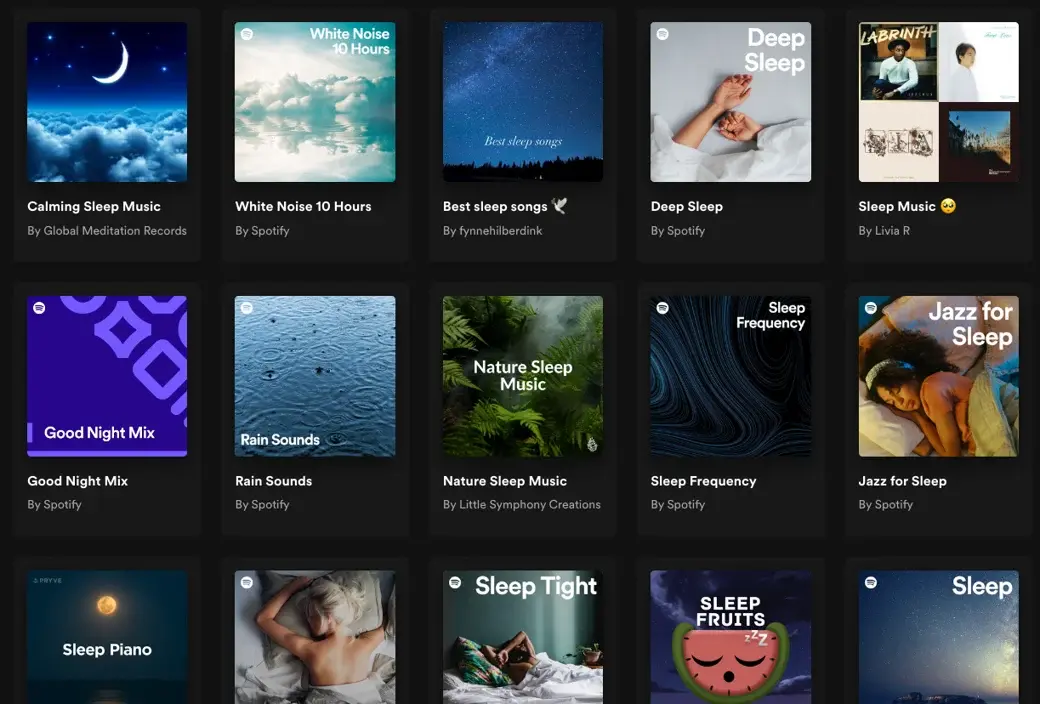
Task: Open the Calming Sleep Music cover art
Action: [x=107, y=102]
